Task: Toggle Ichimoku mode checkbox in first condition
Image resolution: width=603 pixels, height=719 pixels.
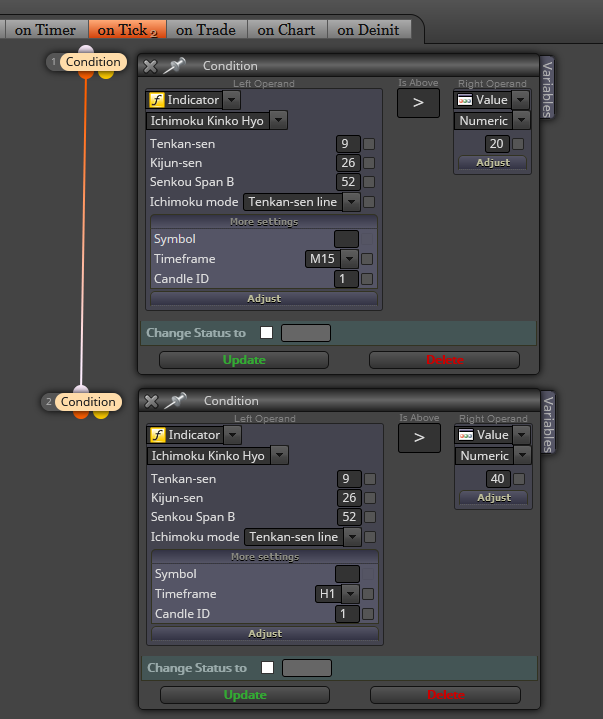Action: click(x=369, y=202)
